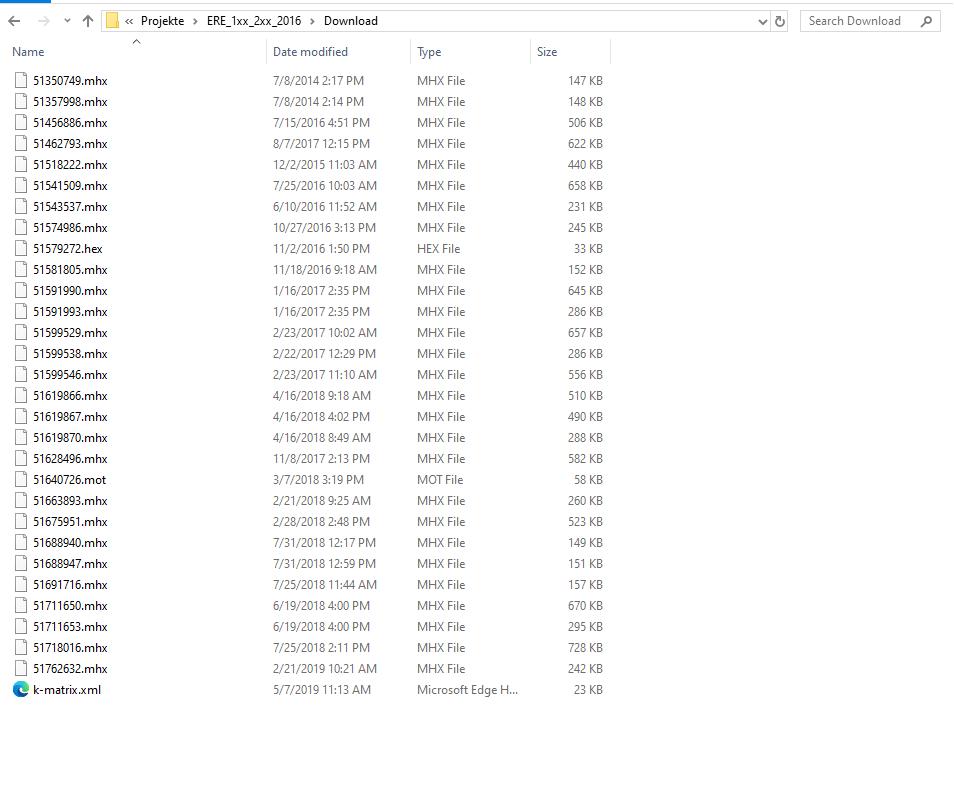Image resolution: width=954 pixels, height=792 pixels.
Task: Sort by Date modified column
Action: tap(310, 52)
